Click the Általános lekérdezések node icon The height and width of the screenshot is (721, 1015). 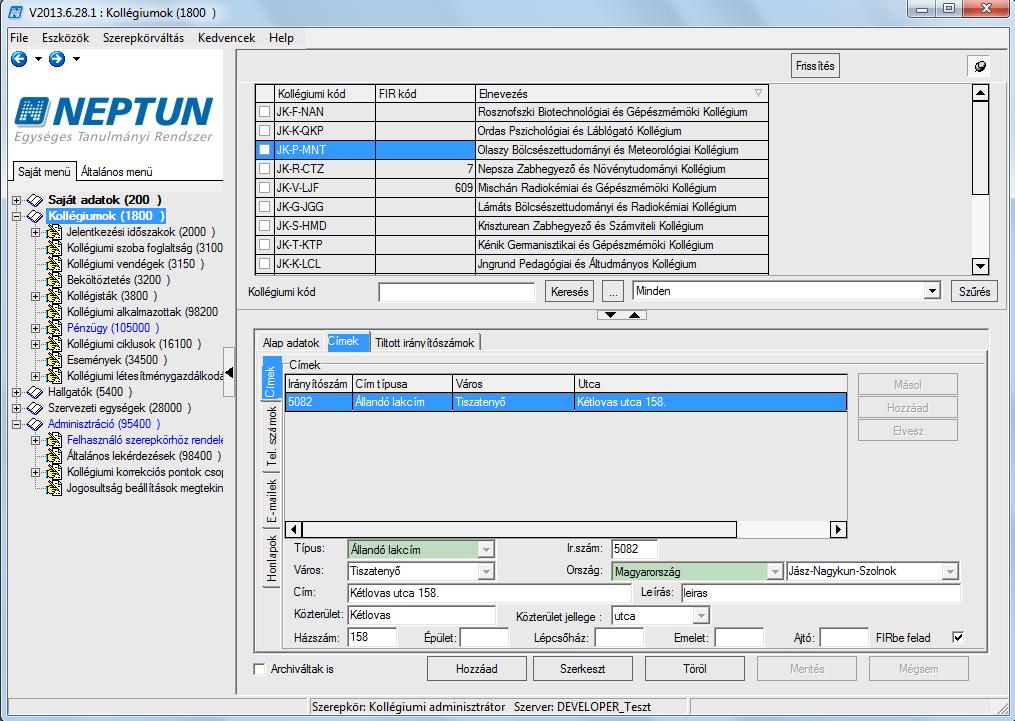pos(54,456)
